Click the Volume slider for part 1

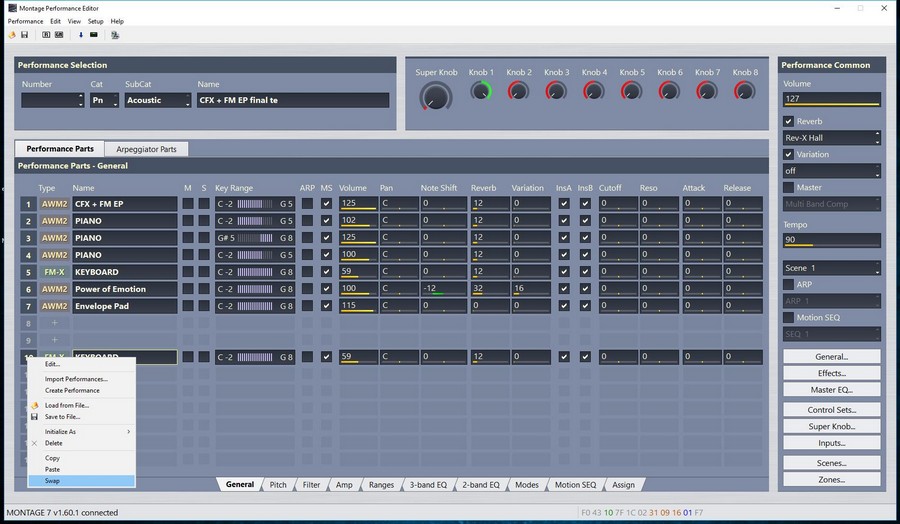(x=358, y=204)
